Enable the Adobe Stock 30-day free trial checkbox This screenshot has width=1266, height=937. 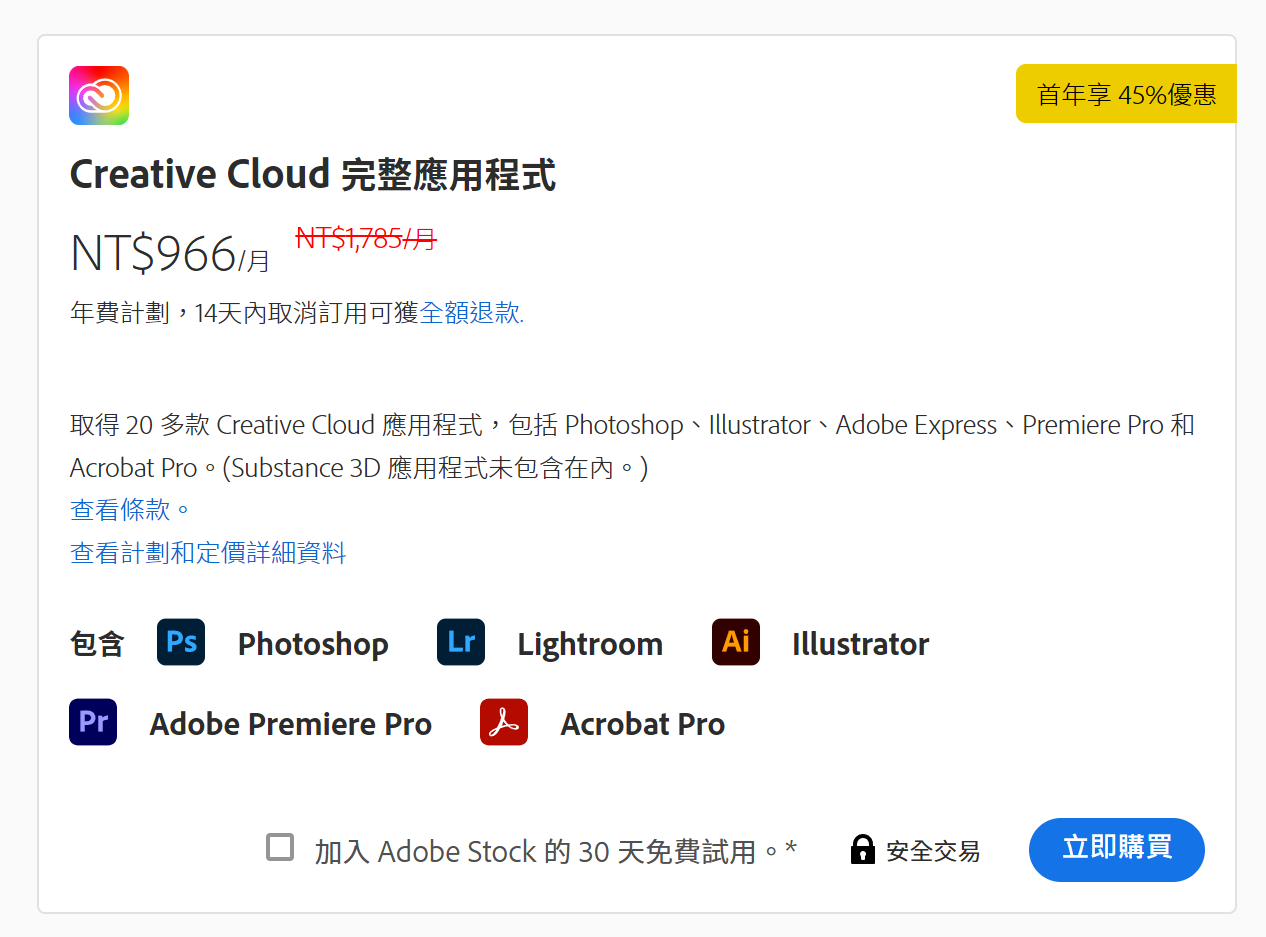280,848
